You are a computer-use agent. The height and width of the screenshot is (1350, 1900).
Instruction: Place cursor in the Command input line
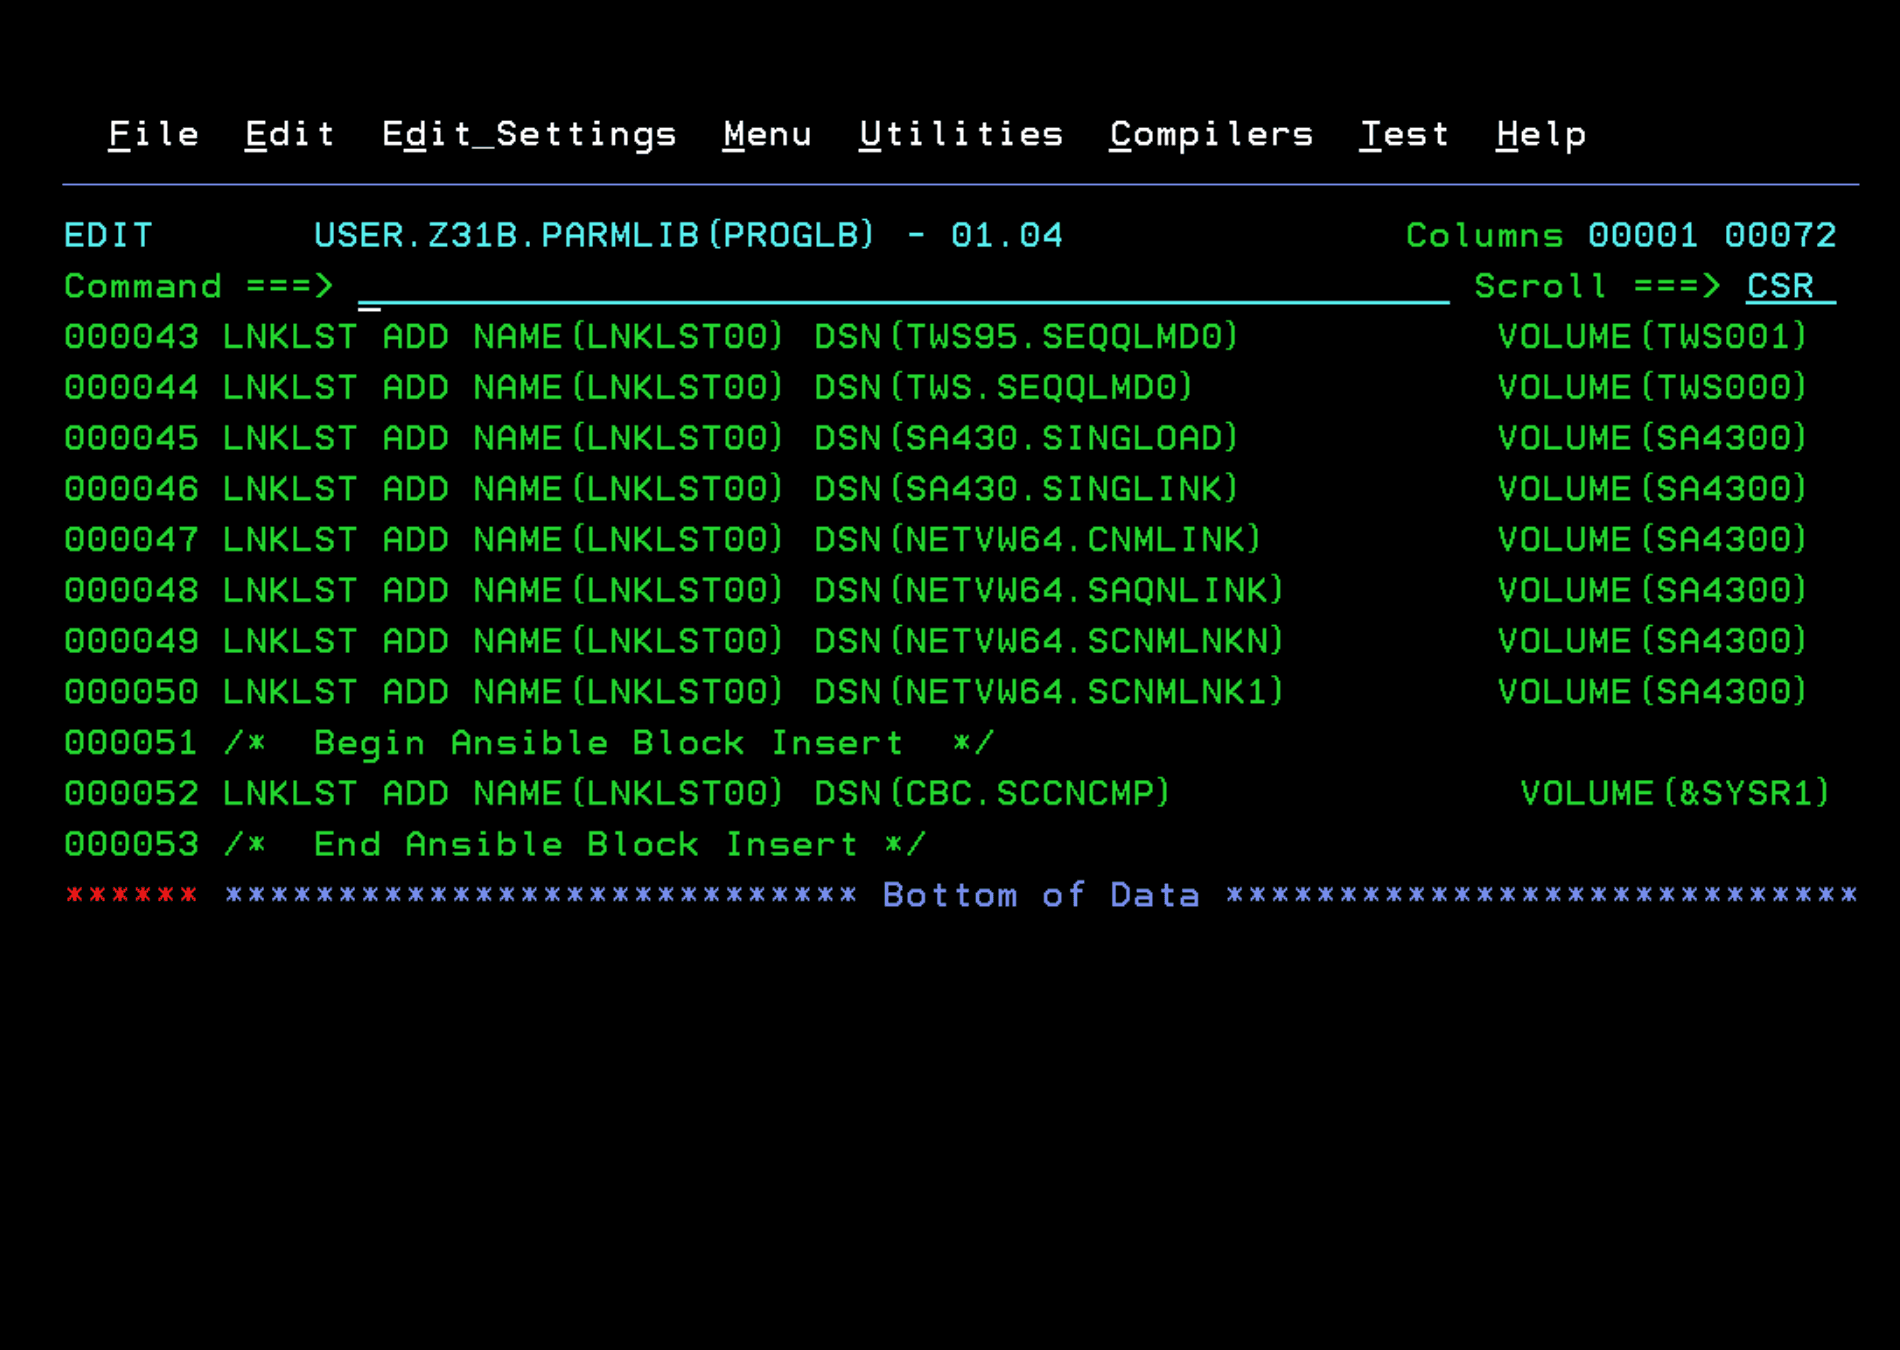(x=700, y=287)
